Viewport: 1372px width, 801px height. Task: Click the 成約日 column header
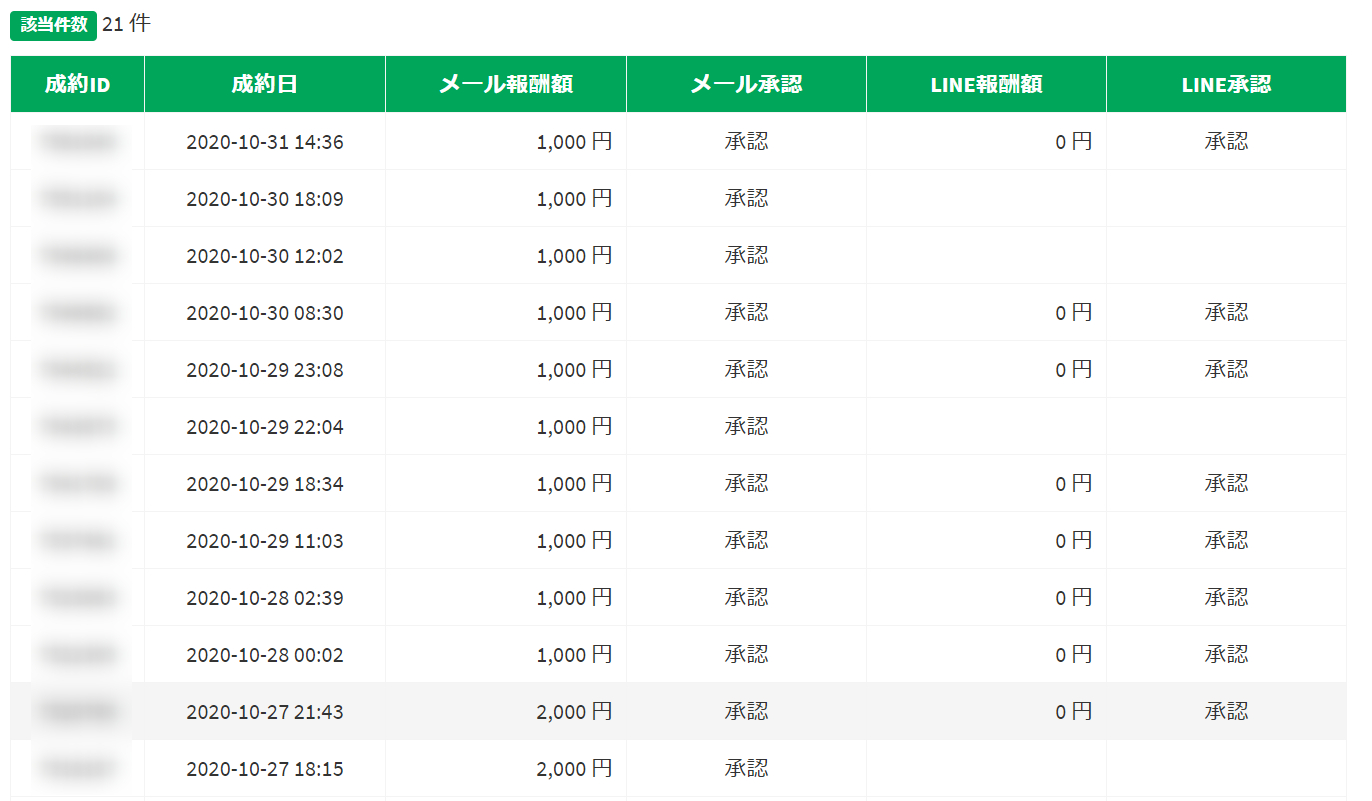(264, 84)
